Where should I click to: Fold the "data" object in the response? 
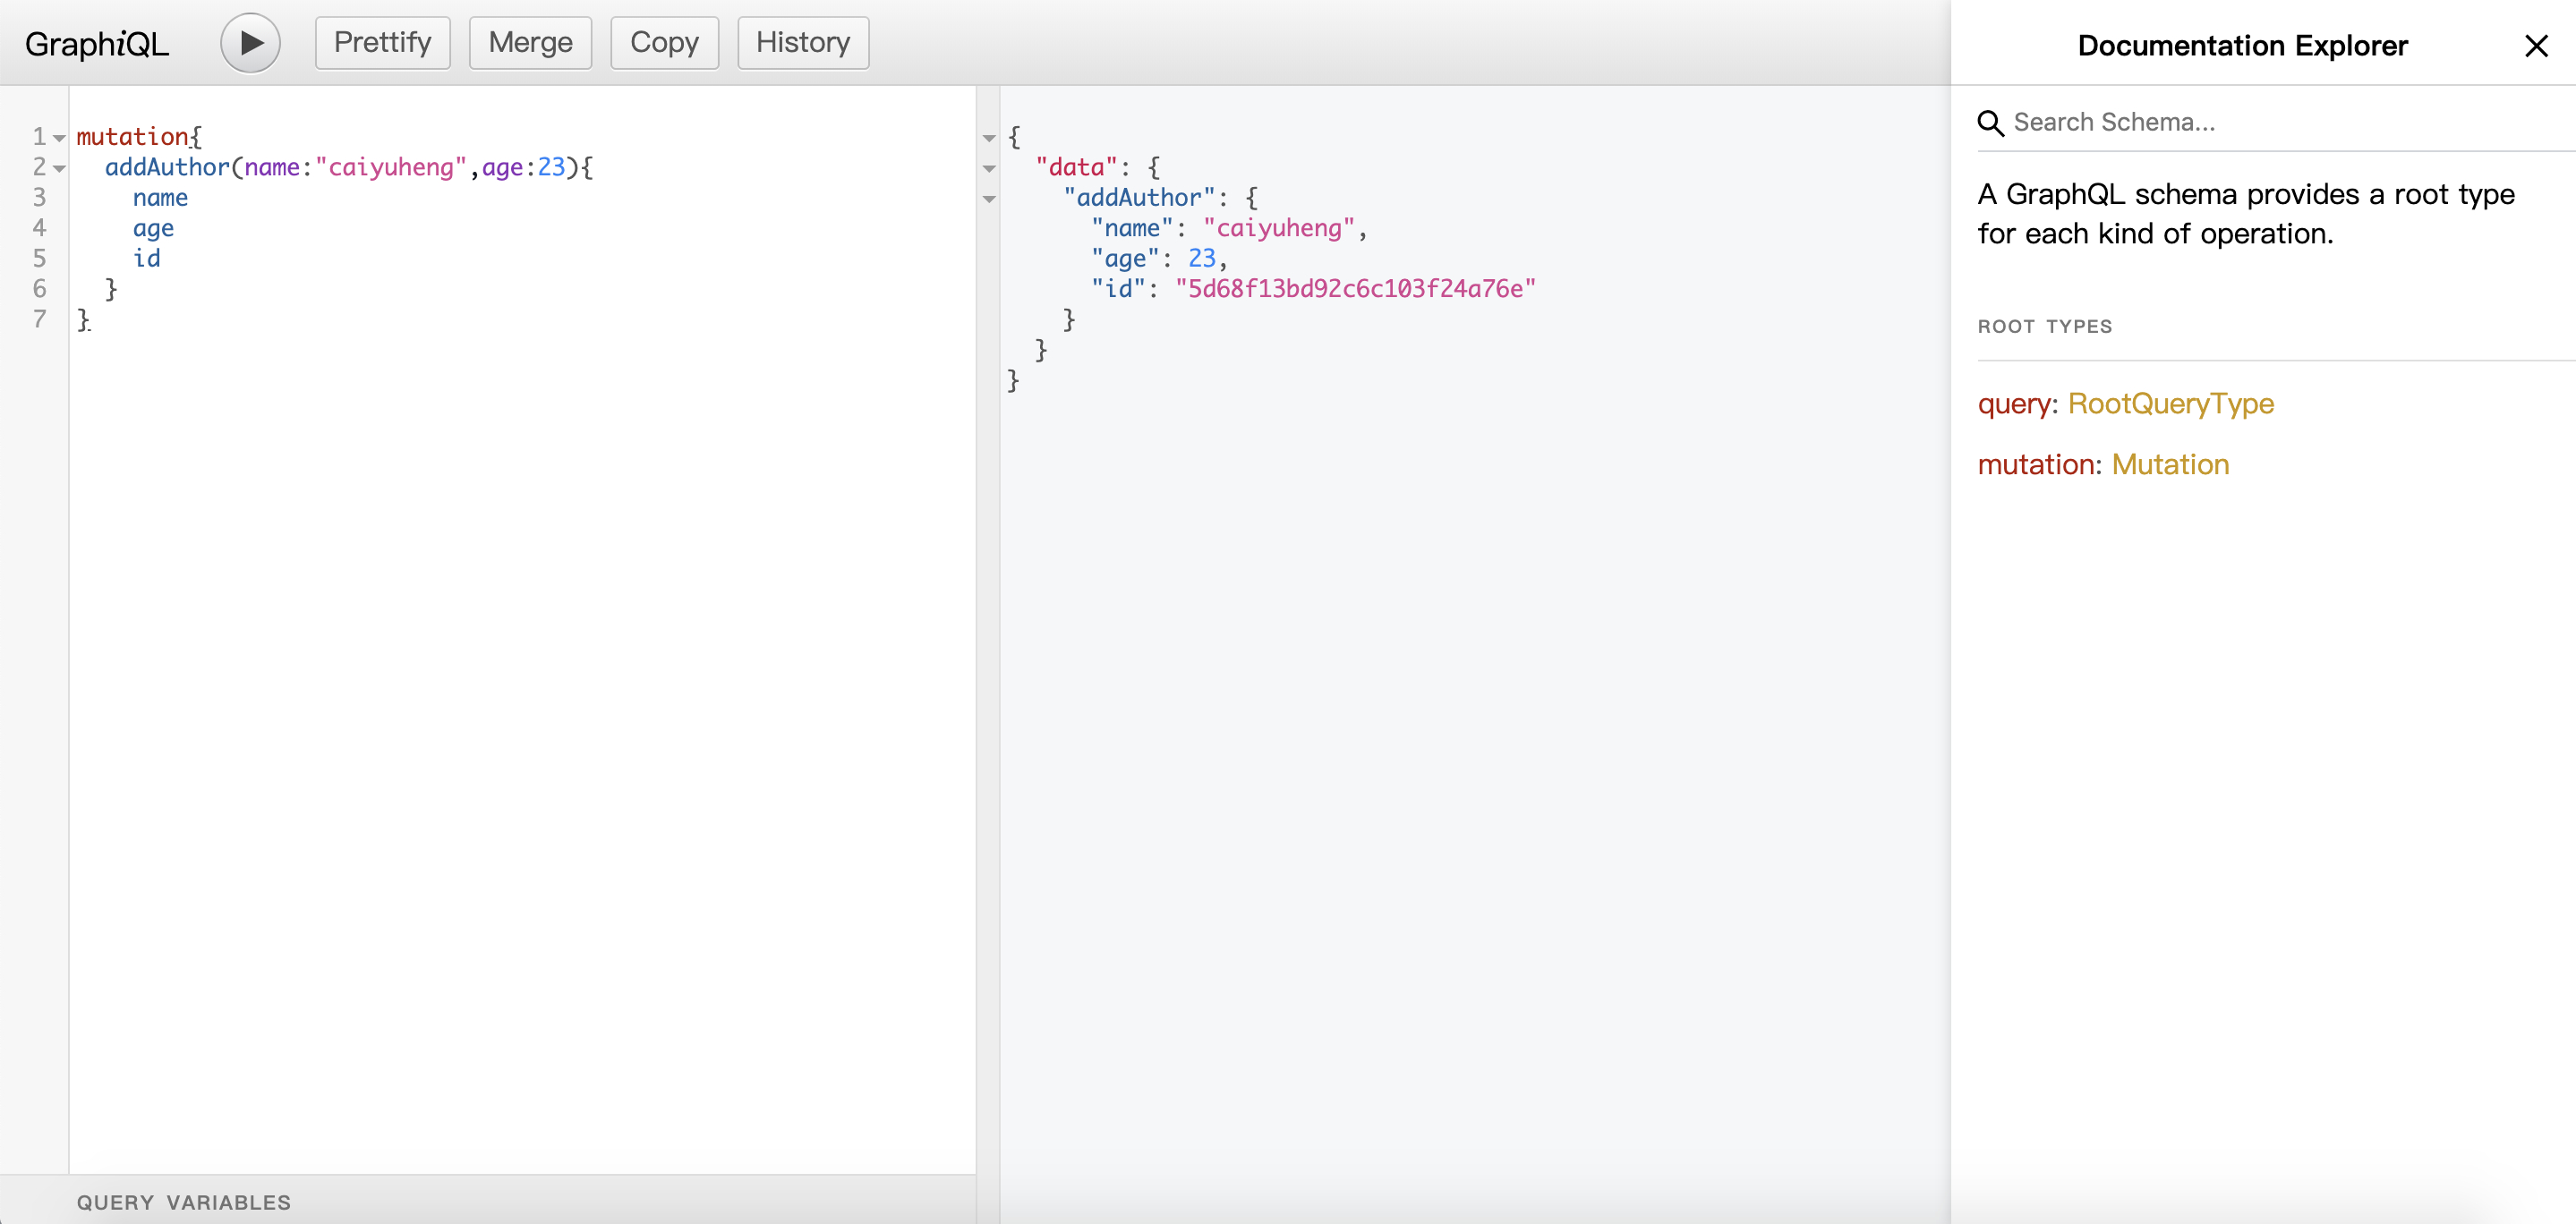point(989,168)
